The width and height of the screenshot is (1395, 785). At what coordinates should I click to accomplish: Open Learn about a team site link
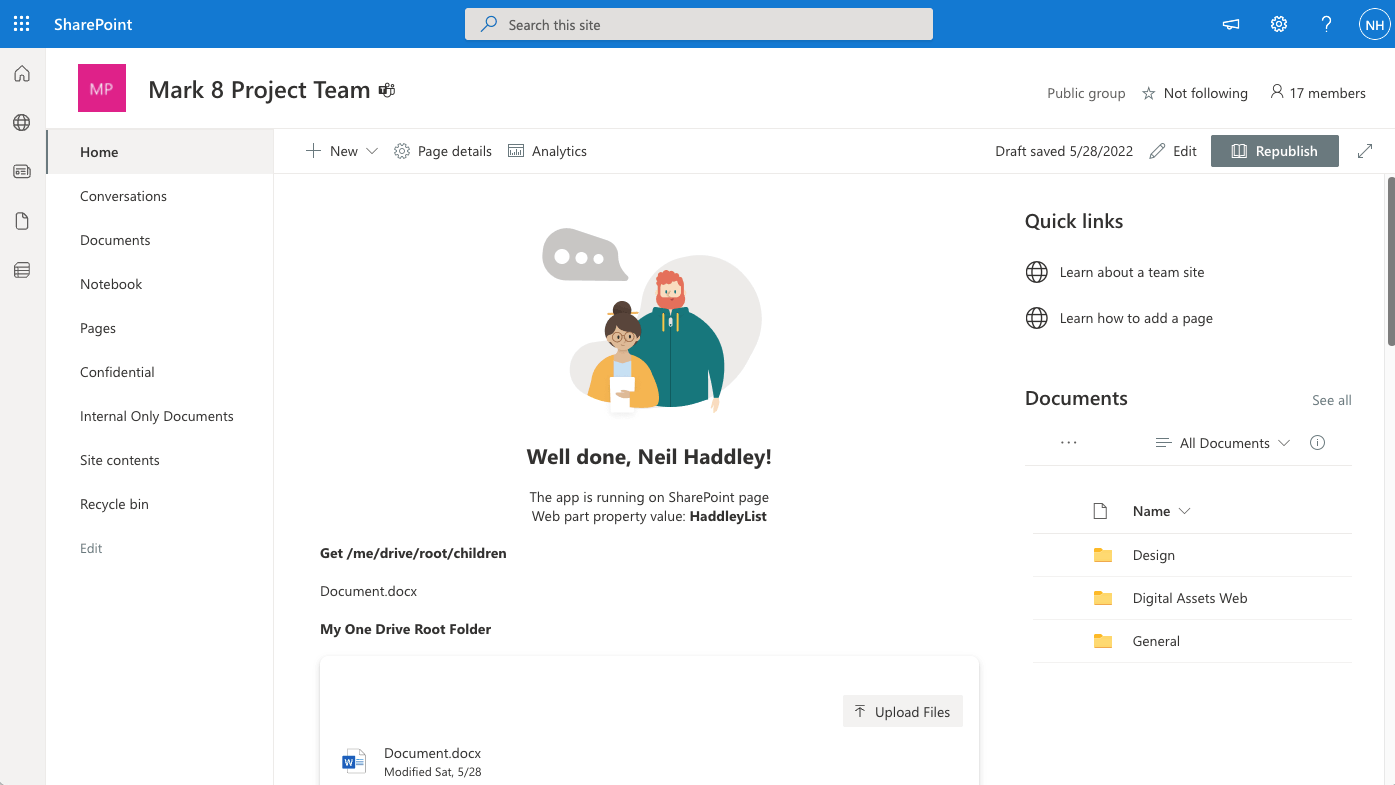click(1131, 272)
